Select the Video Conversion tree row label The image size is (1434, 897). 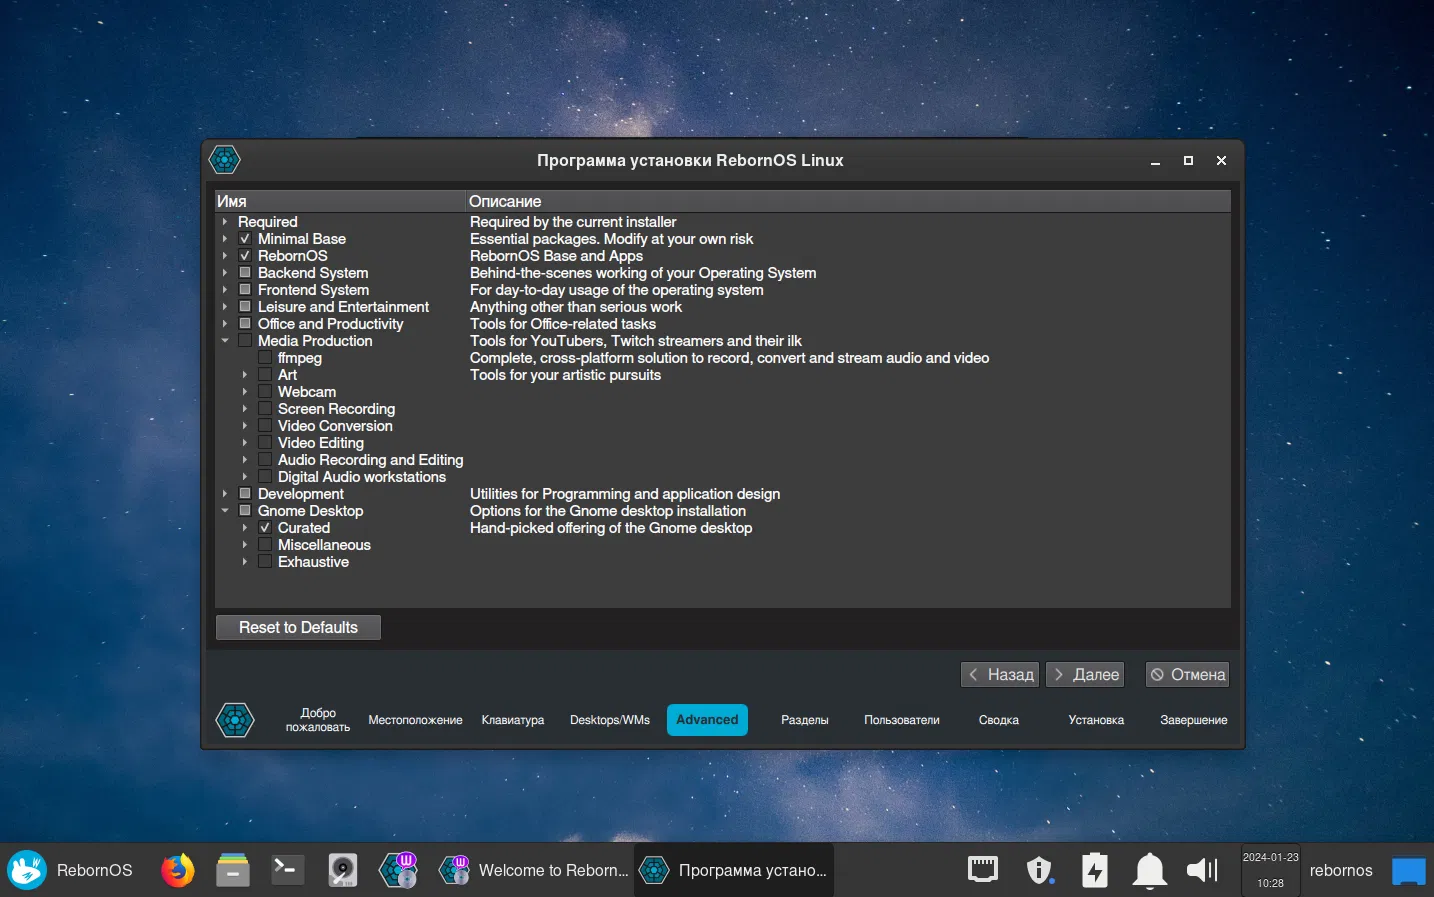click(335, 426)
